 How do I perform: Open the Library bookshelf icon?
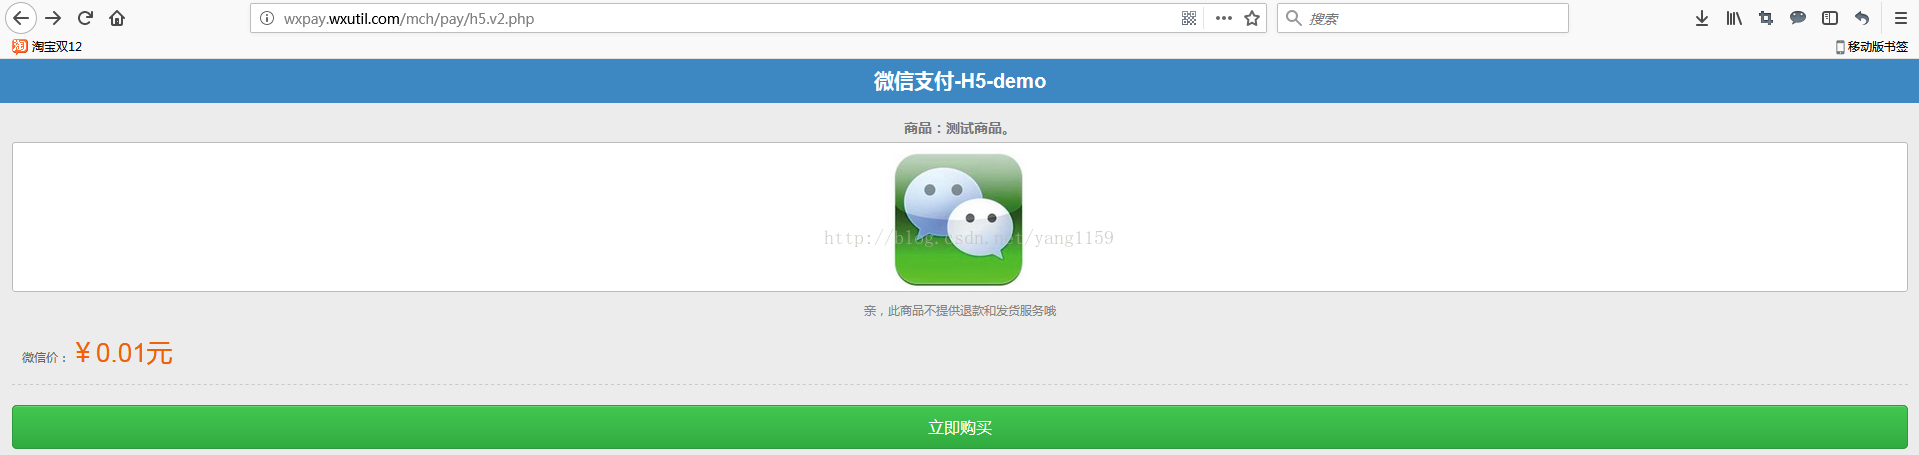pos(1734,18)
